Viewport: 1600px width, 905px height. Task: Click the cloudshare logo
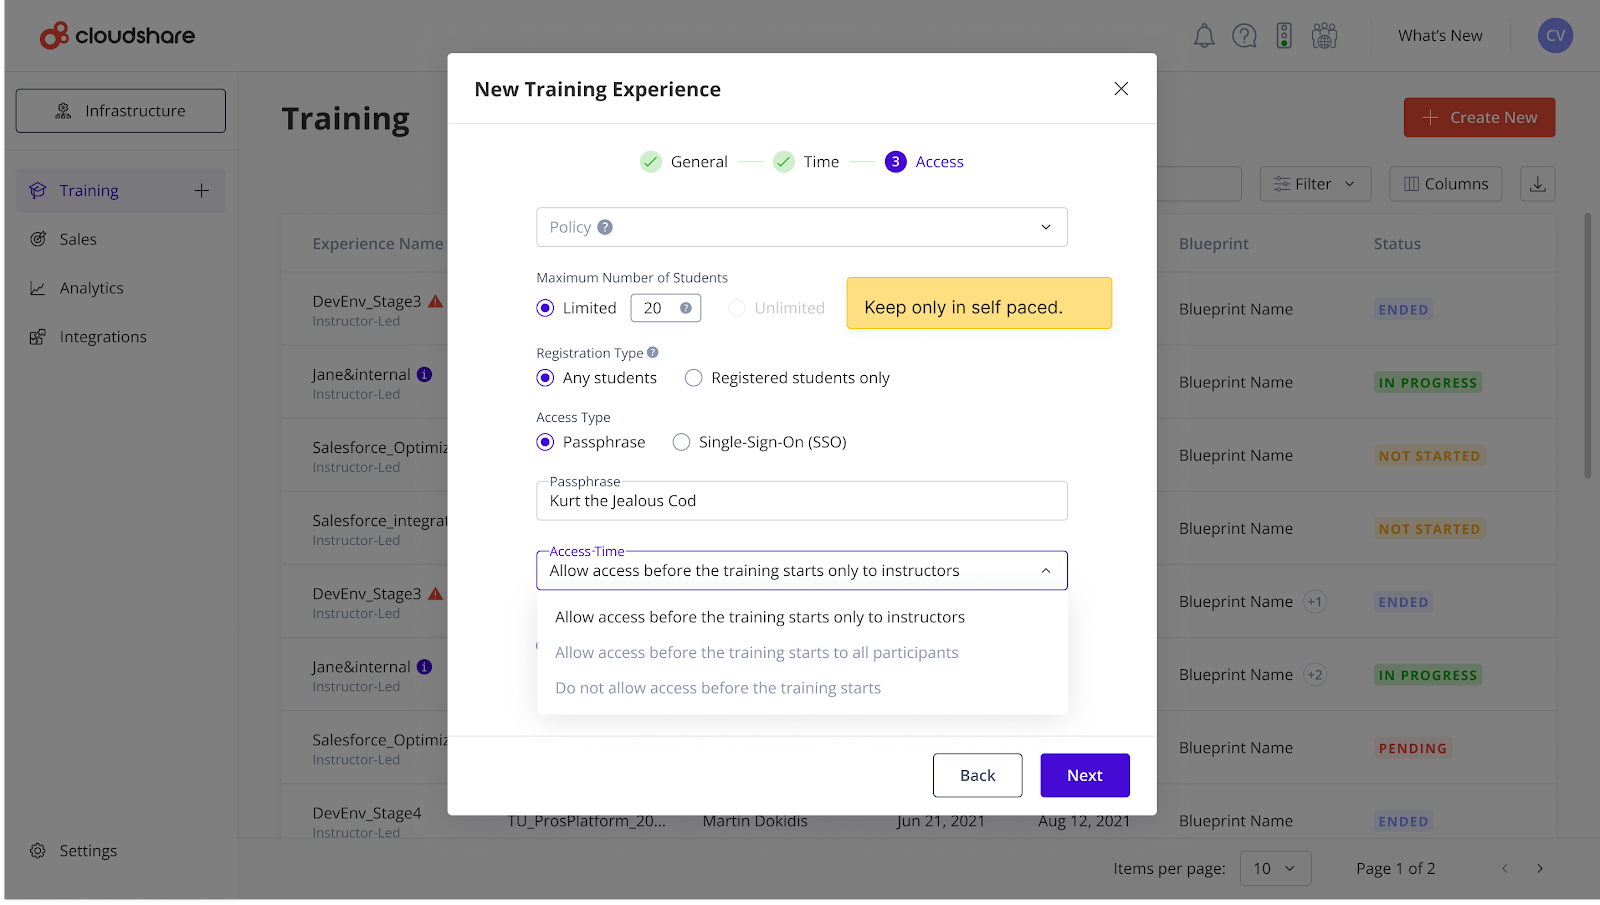pos(117,36)
